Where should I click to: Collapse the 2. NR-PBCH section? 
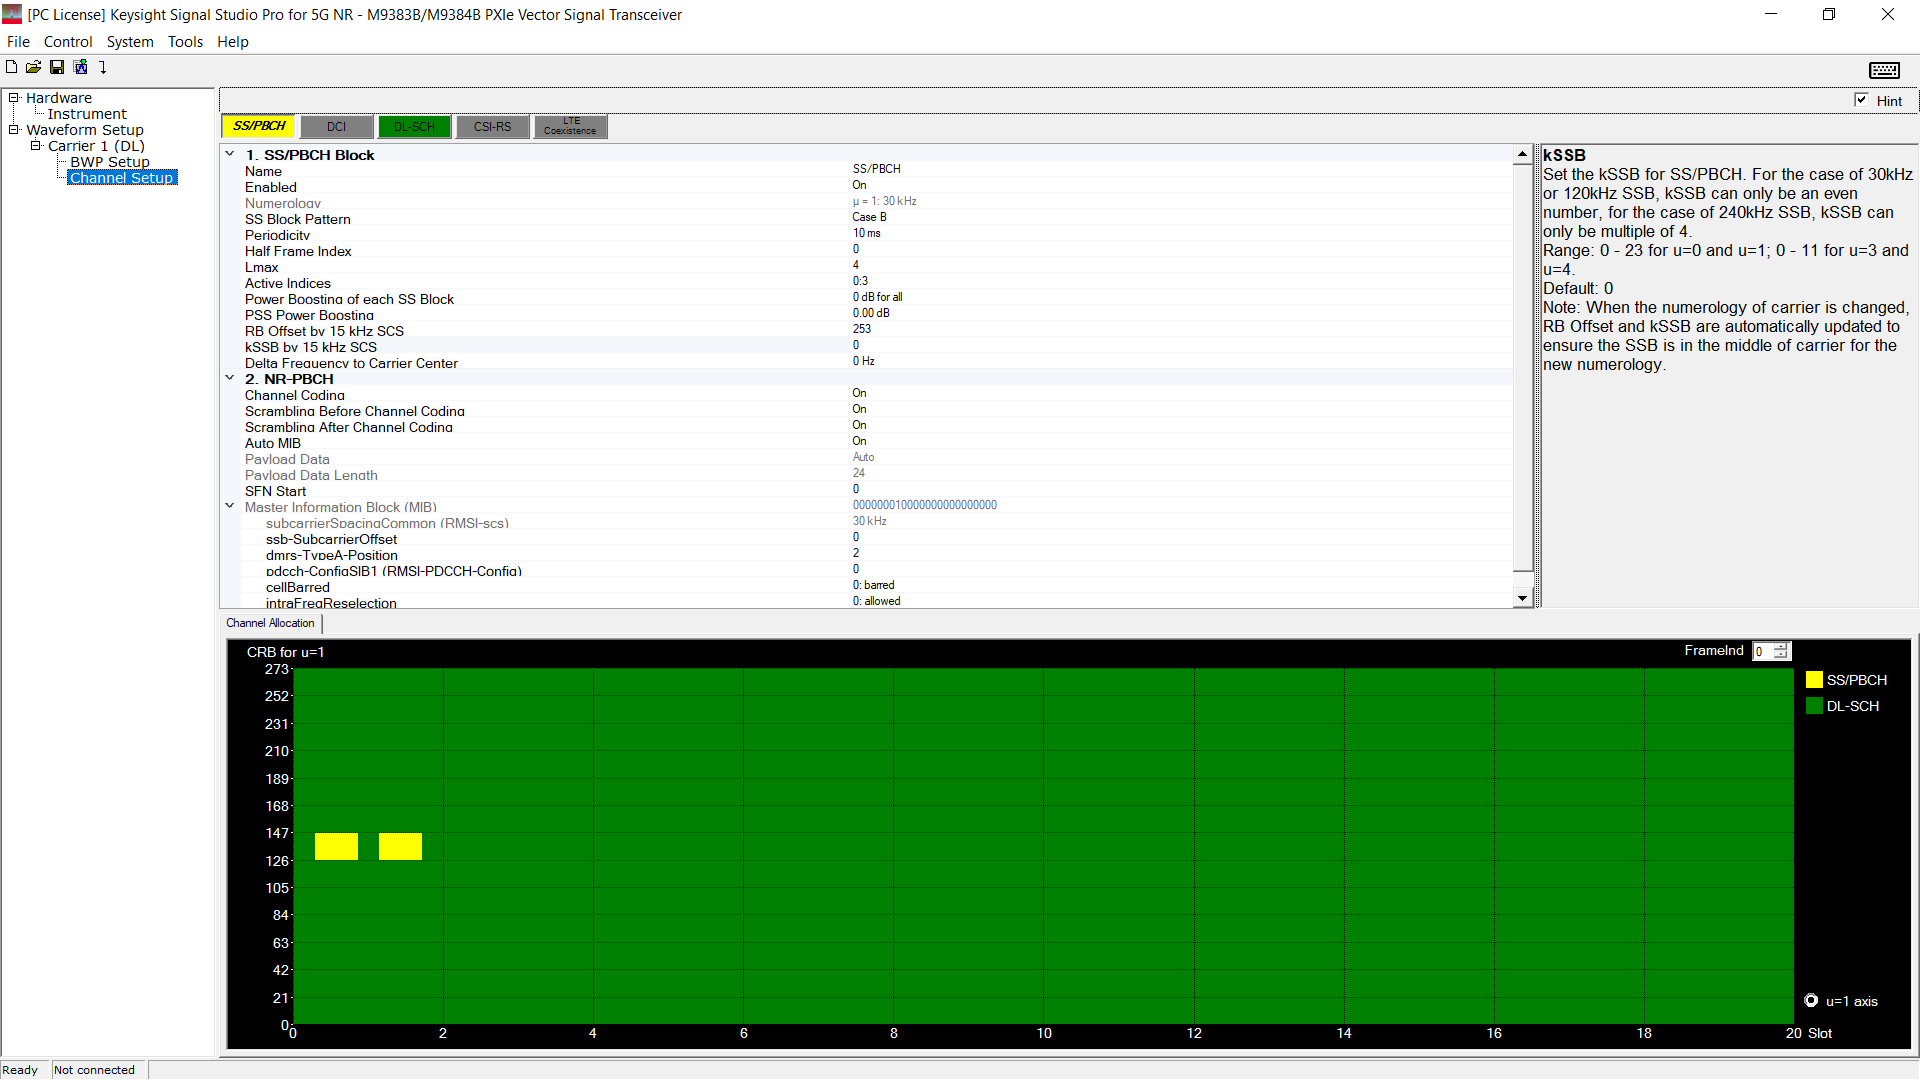tap(230, 378)
